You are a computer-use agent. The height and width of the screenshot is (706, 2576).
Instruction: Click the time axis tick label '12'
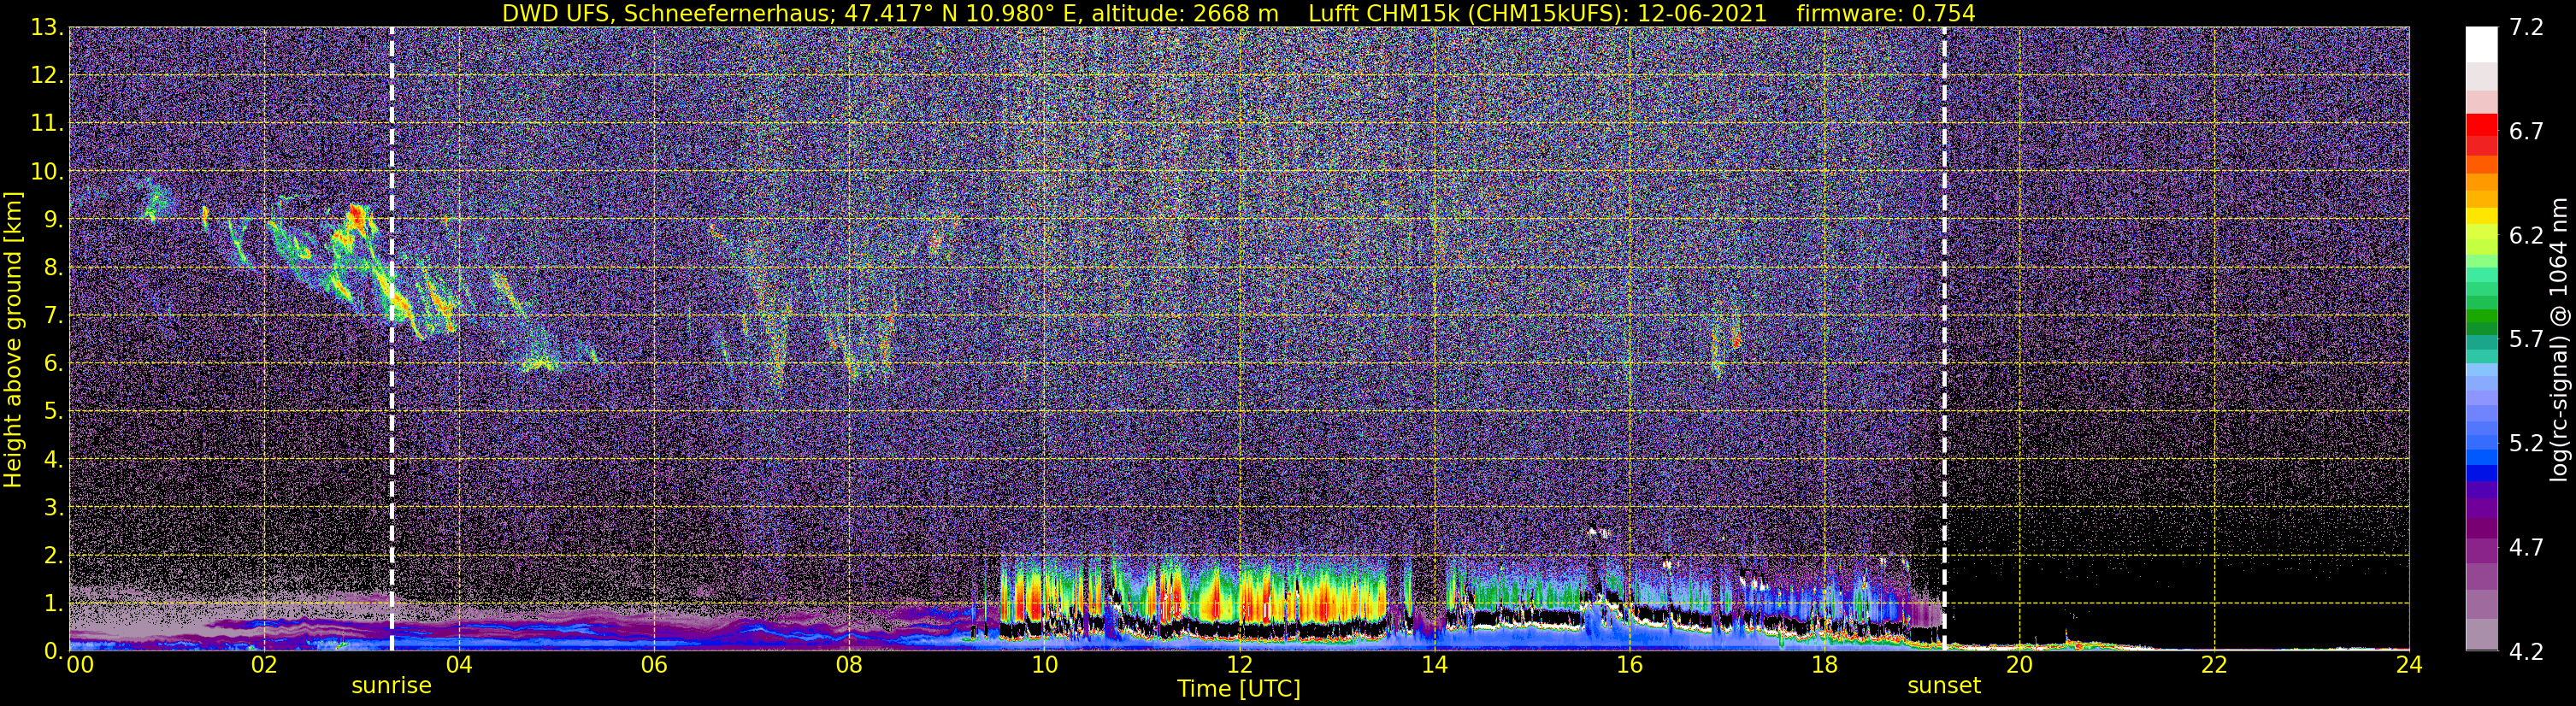pyautogui.click(x=1239, y=666)
